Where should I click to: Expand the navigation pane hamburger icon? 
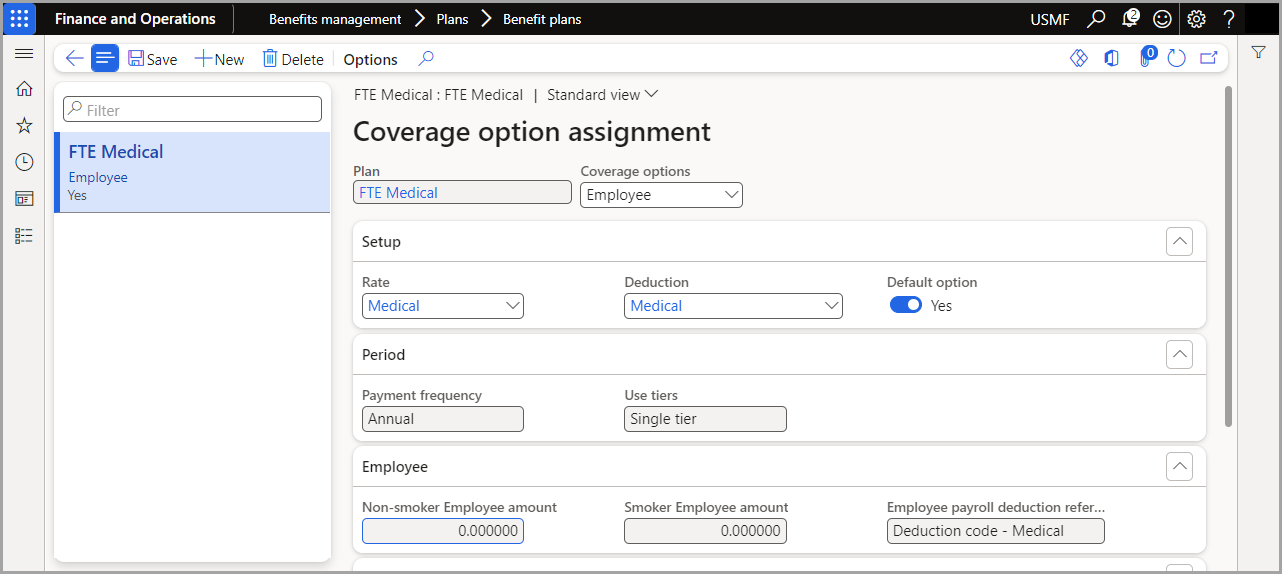[x=24, y=53]
